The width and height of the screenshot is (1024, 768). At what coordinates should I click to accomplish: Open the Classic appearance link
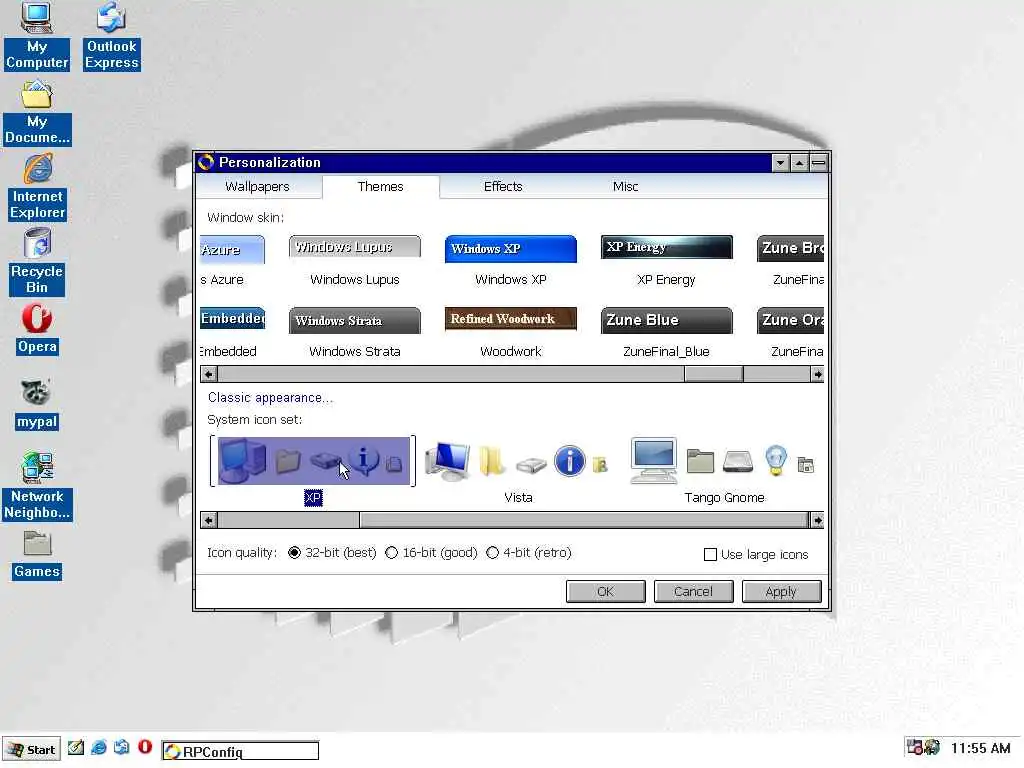pyautogui.click(x=270, y=398)
